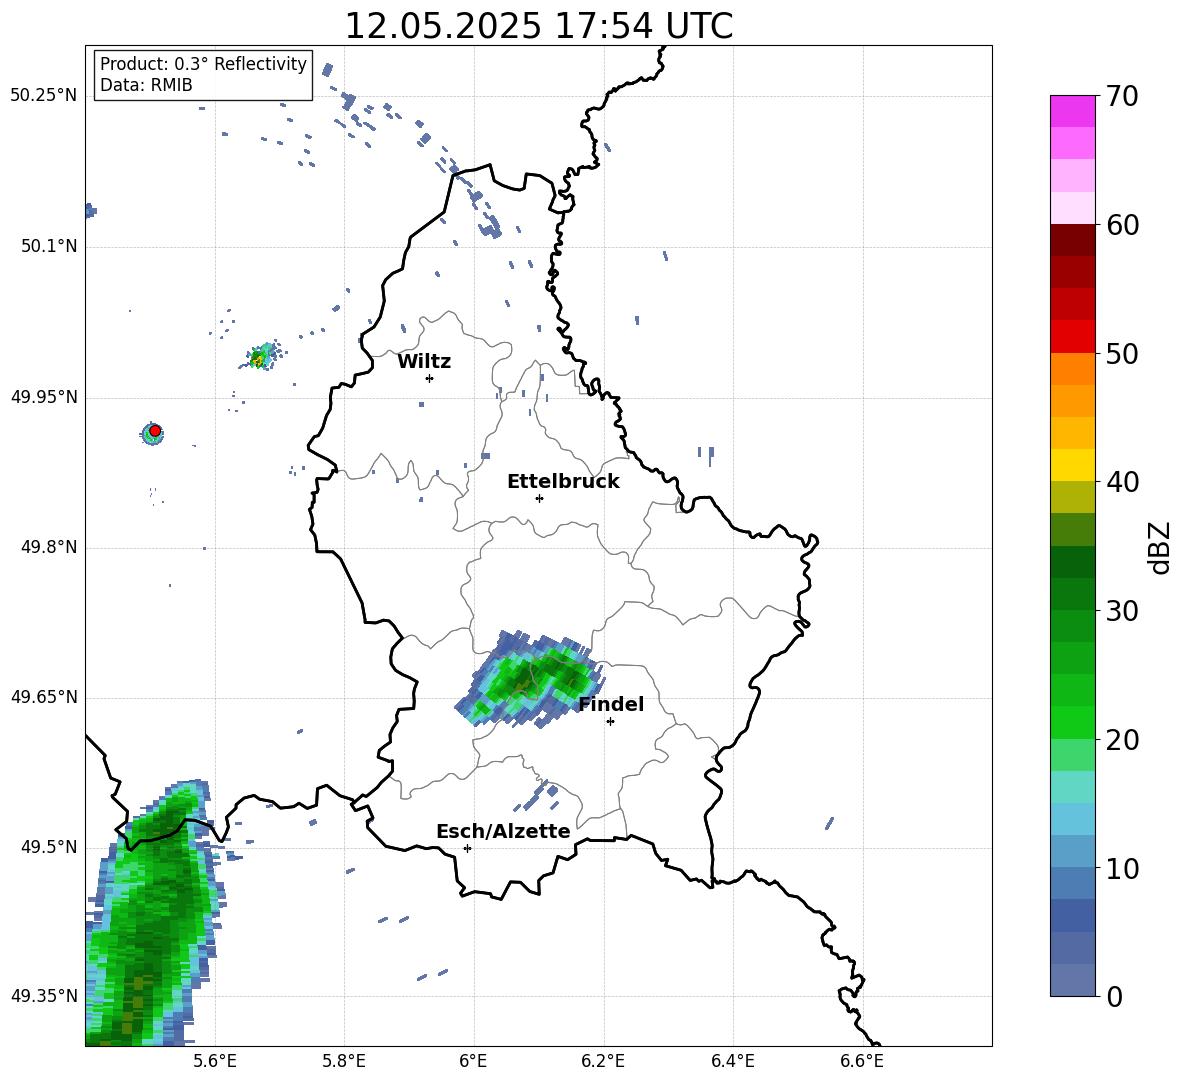Select the Findel city label
Viewport: 1184px width, 1081px height.
coord(611,704)
